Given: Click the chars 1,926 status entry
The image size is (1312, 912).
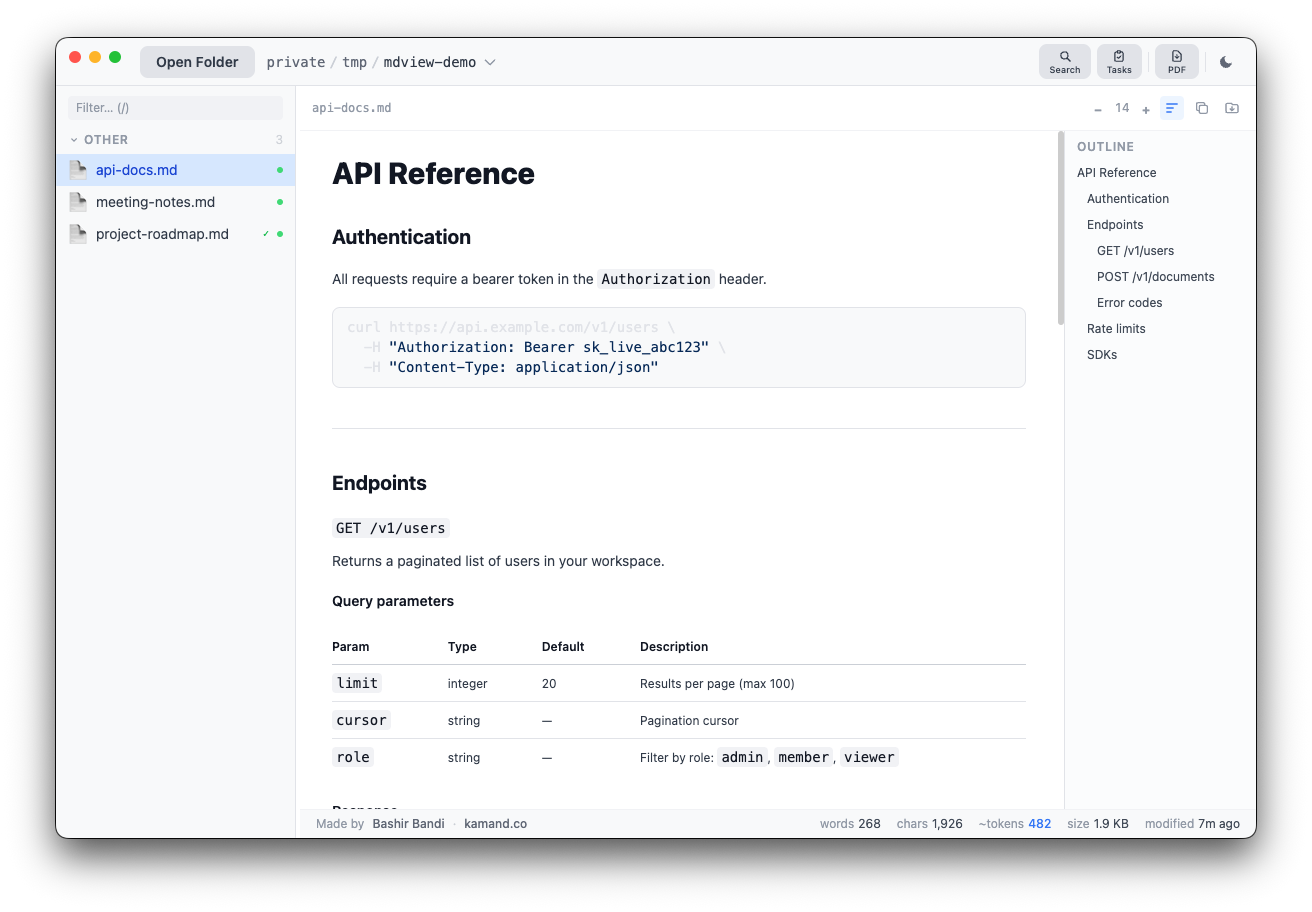Looking at the screenshot, I should click(930, 824).
